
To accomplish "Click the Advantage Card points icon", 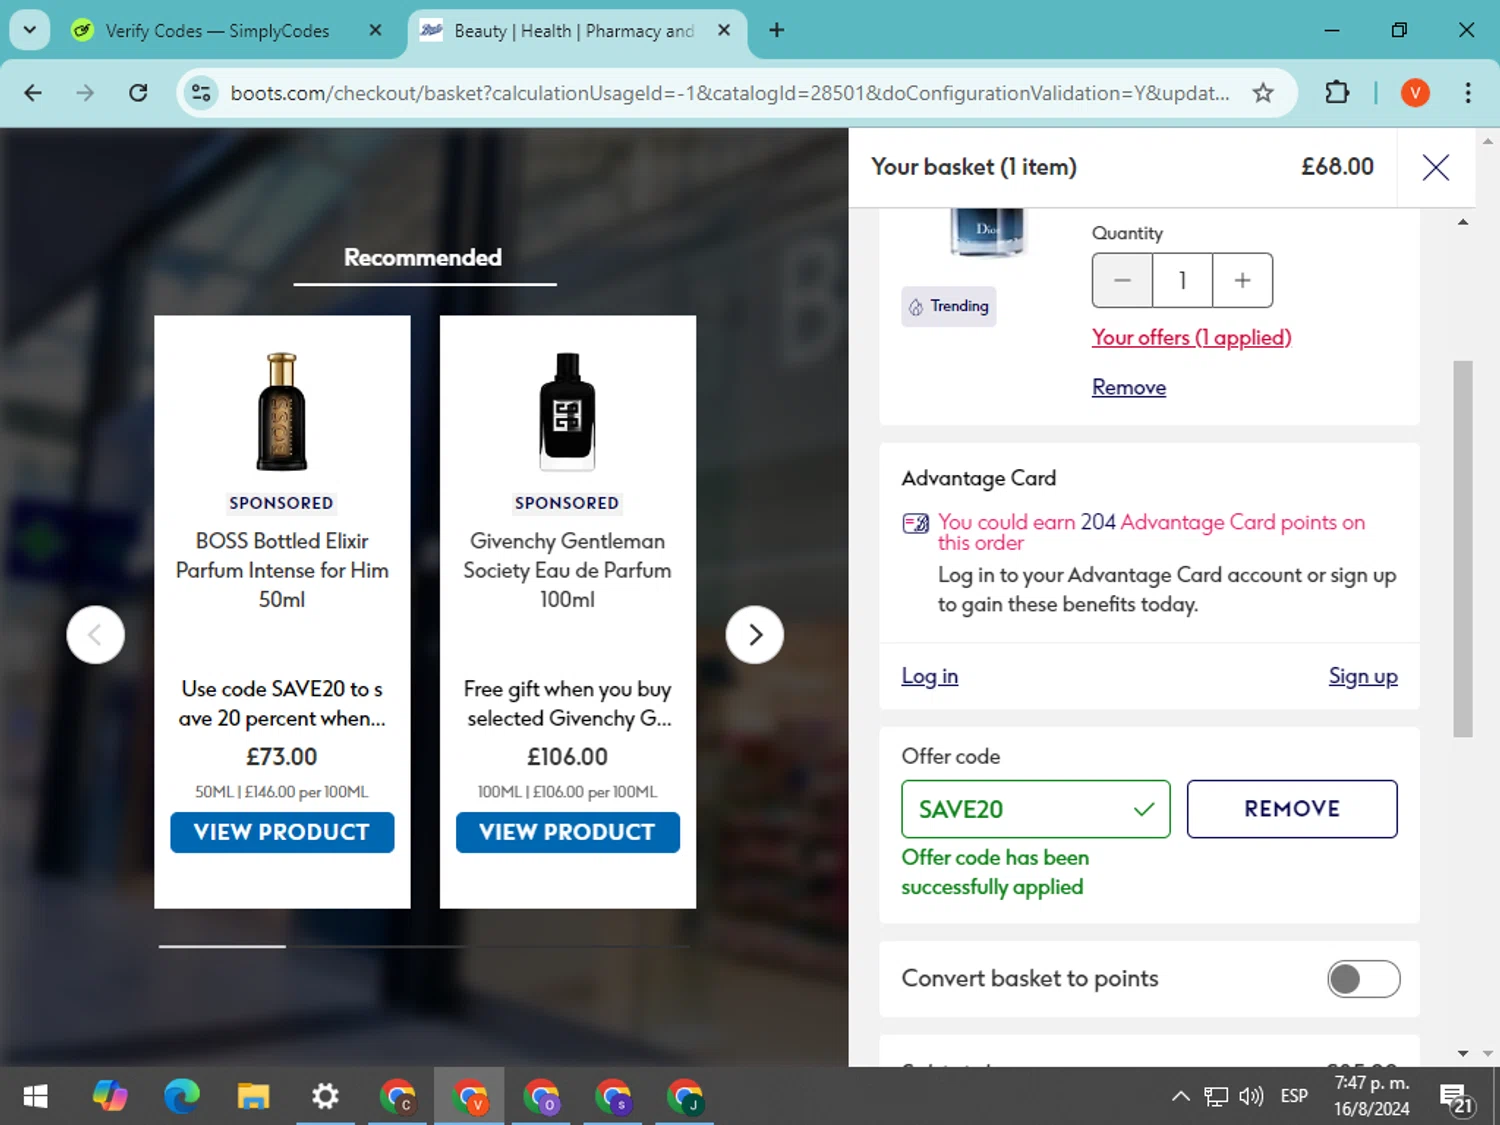I will [915, 523].
